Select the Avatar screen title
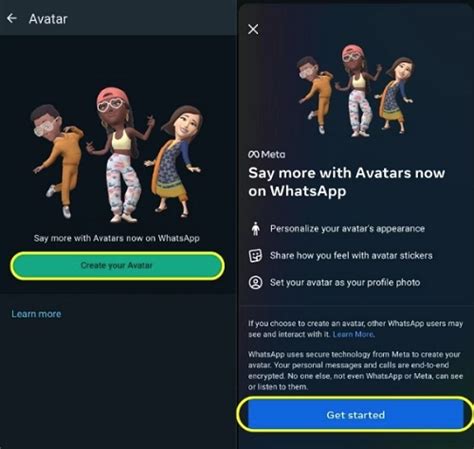The height and width of the screenshot is (449, 474). pos(48,19)
